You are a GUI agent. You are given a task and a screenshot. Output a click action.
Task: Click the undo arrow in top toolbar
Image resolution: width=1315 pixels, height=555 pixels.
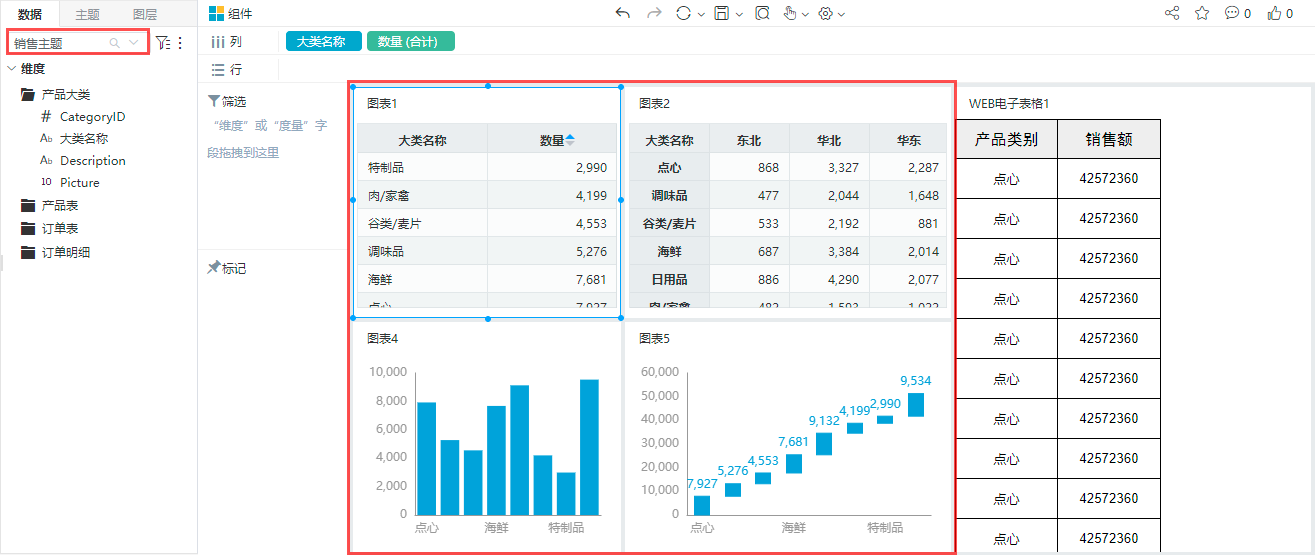623,13
